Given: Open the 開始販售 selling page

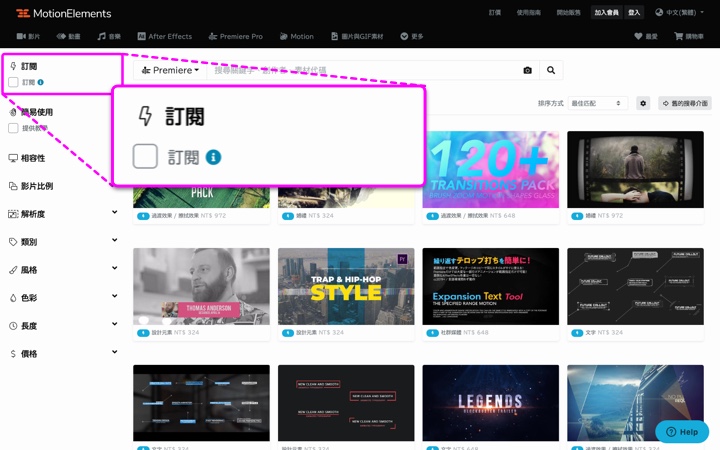Looking at the screenshot, I should [568, 12].
